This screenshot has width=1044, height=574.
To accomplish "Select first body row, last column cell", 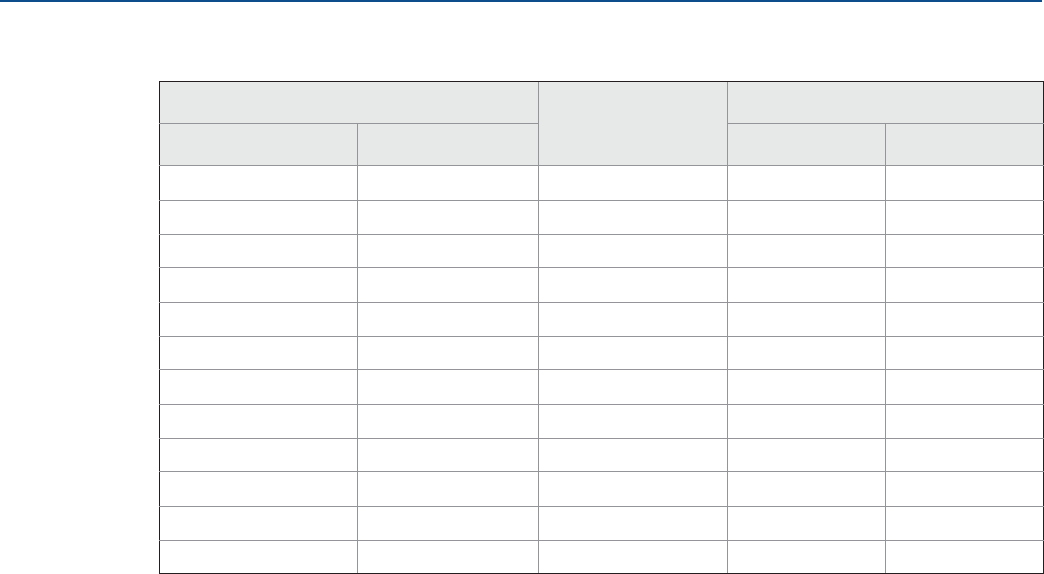I will click(960, 182).
